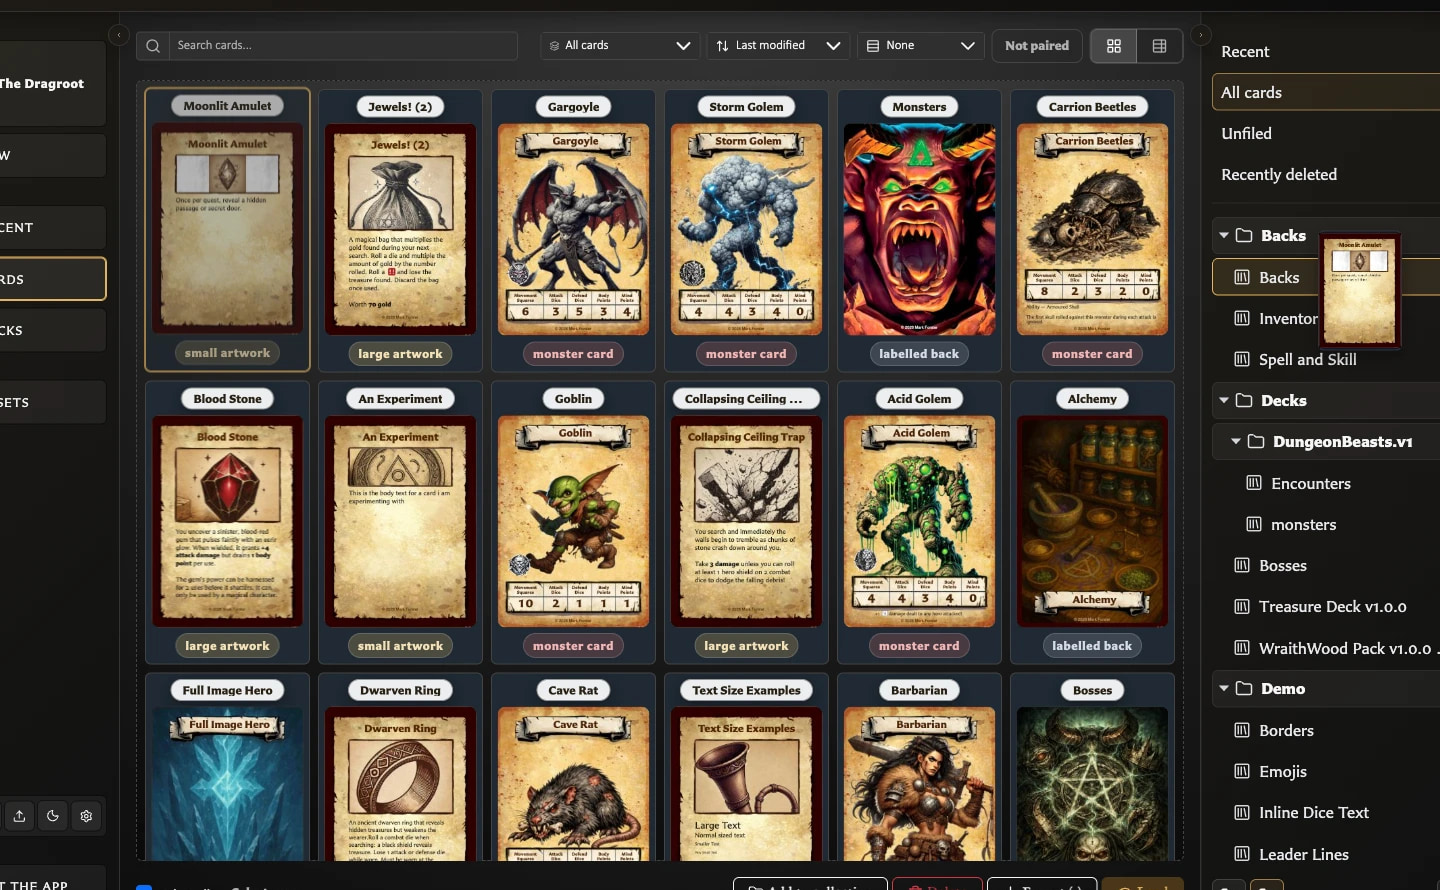Click the monster card tag on Acid Golem
Image resolution: width=1440 pixels, height=890 pixels.
[x=919, y=646]
